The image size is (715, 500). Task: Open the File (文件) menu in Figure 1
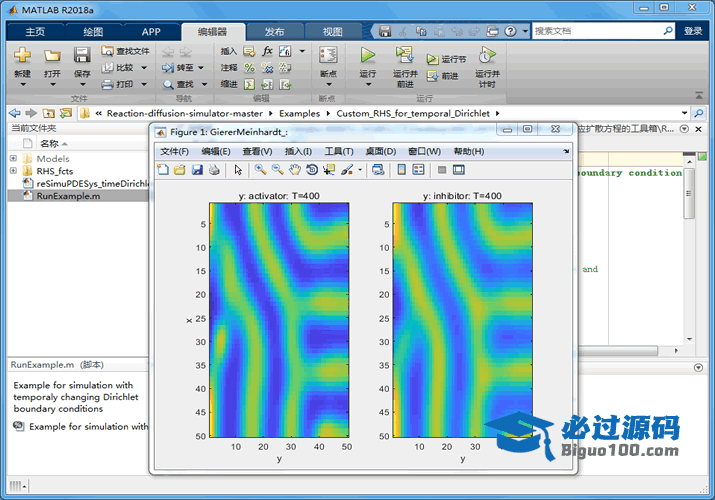174,151
